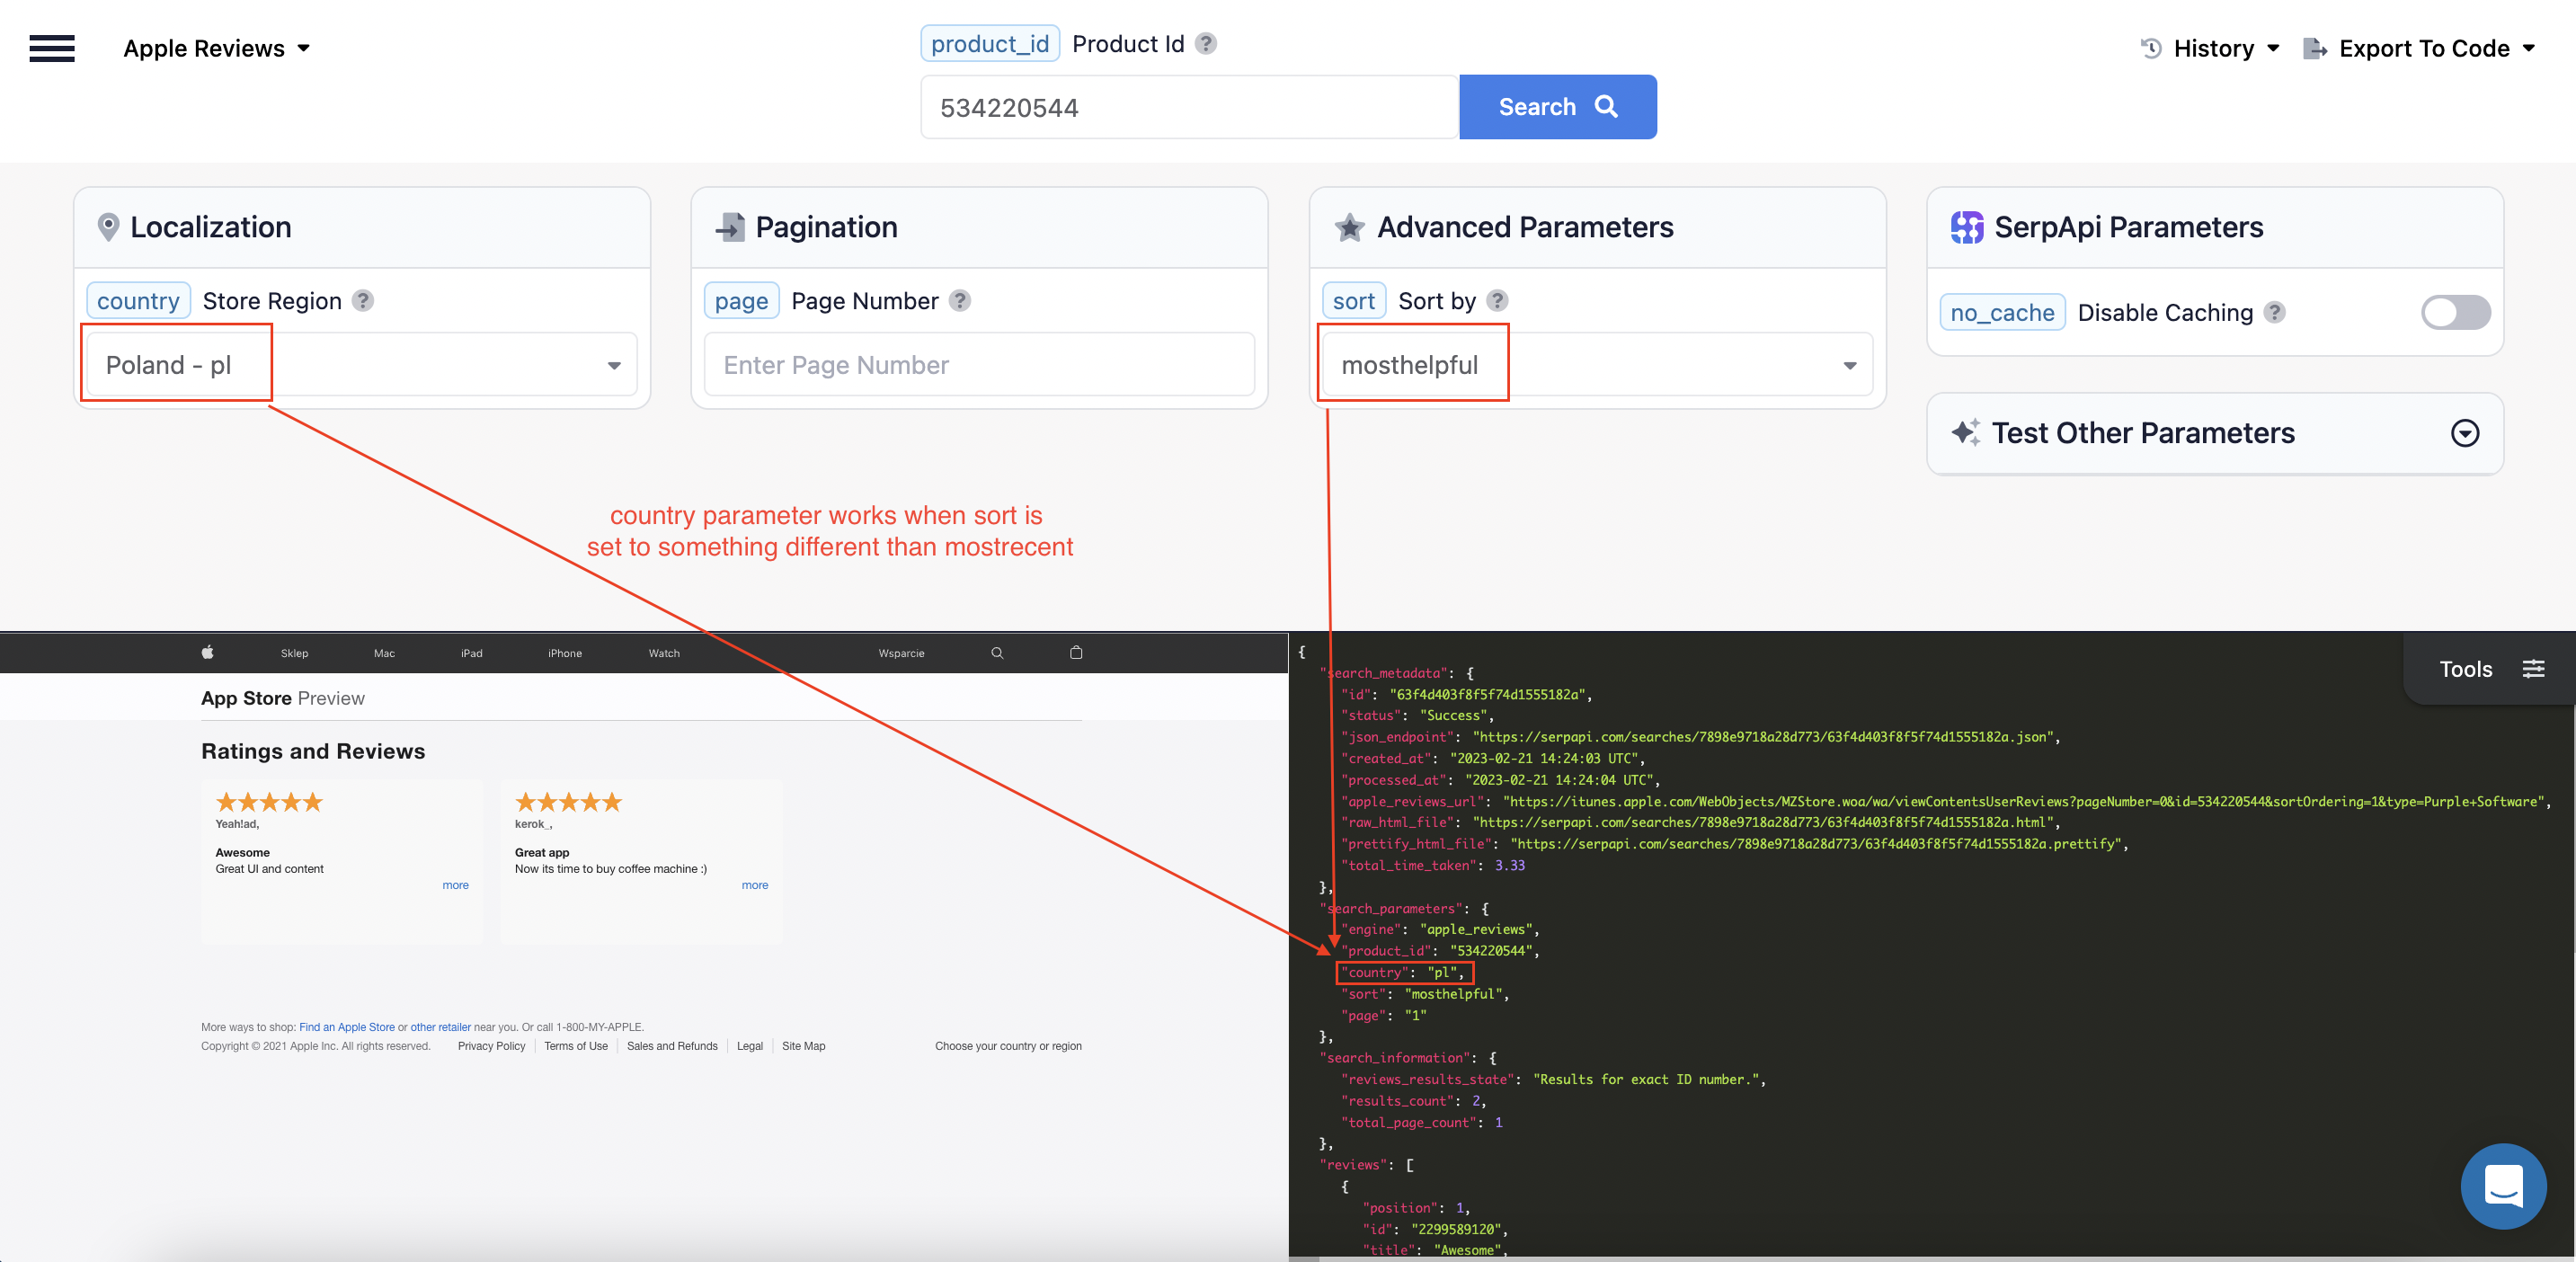
Task: Click more on the Great app review
Action: [755, 885]
